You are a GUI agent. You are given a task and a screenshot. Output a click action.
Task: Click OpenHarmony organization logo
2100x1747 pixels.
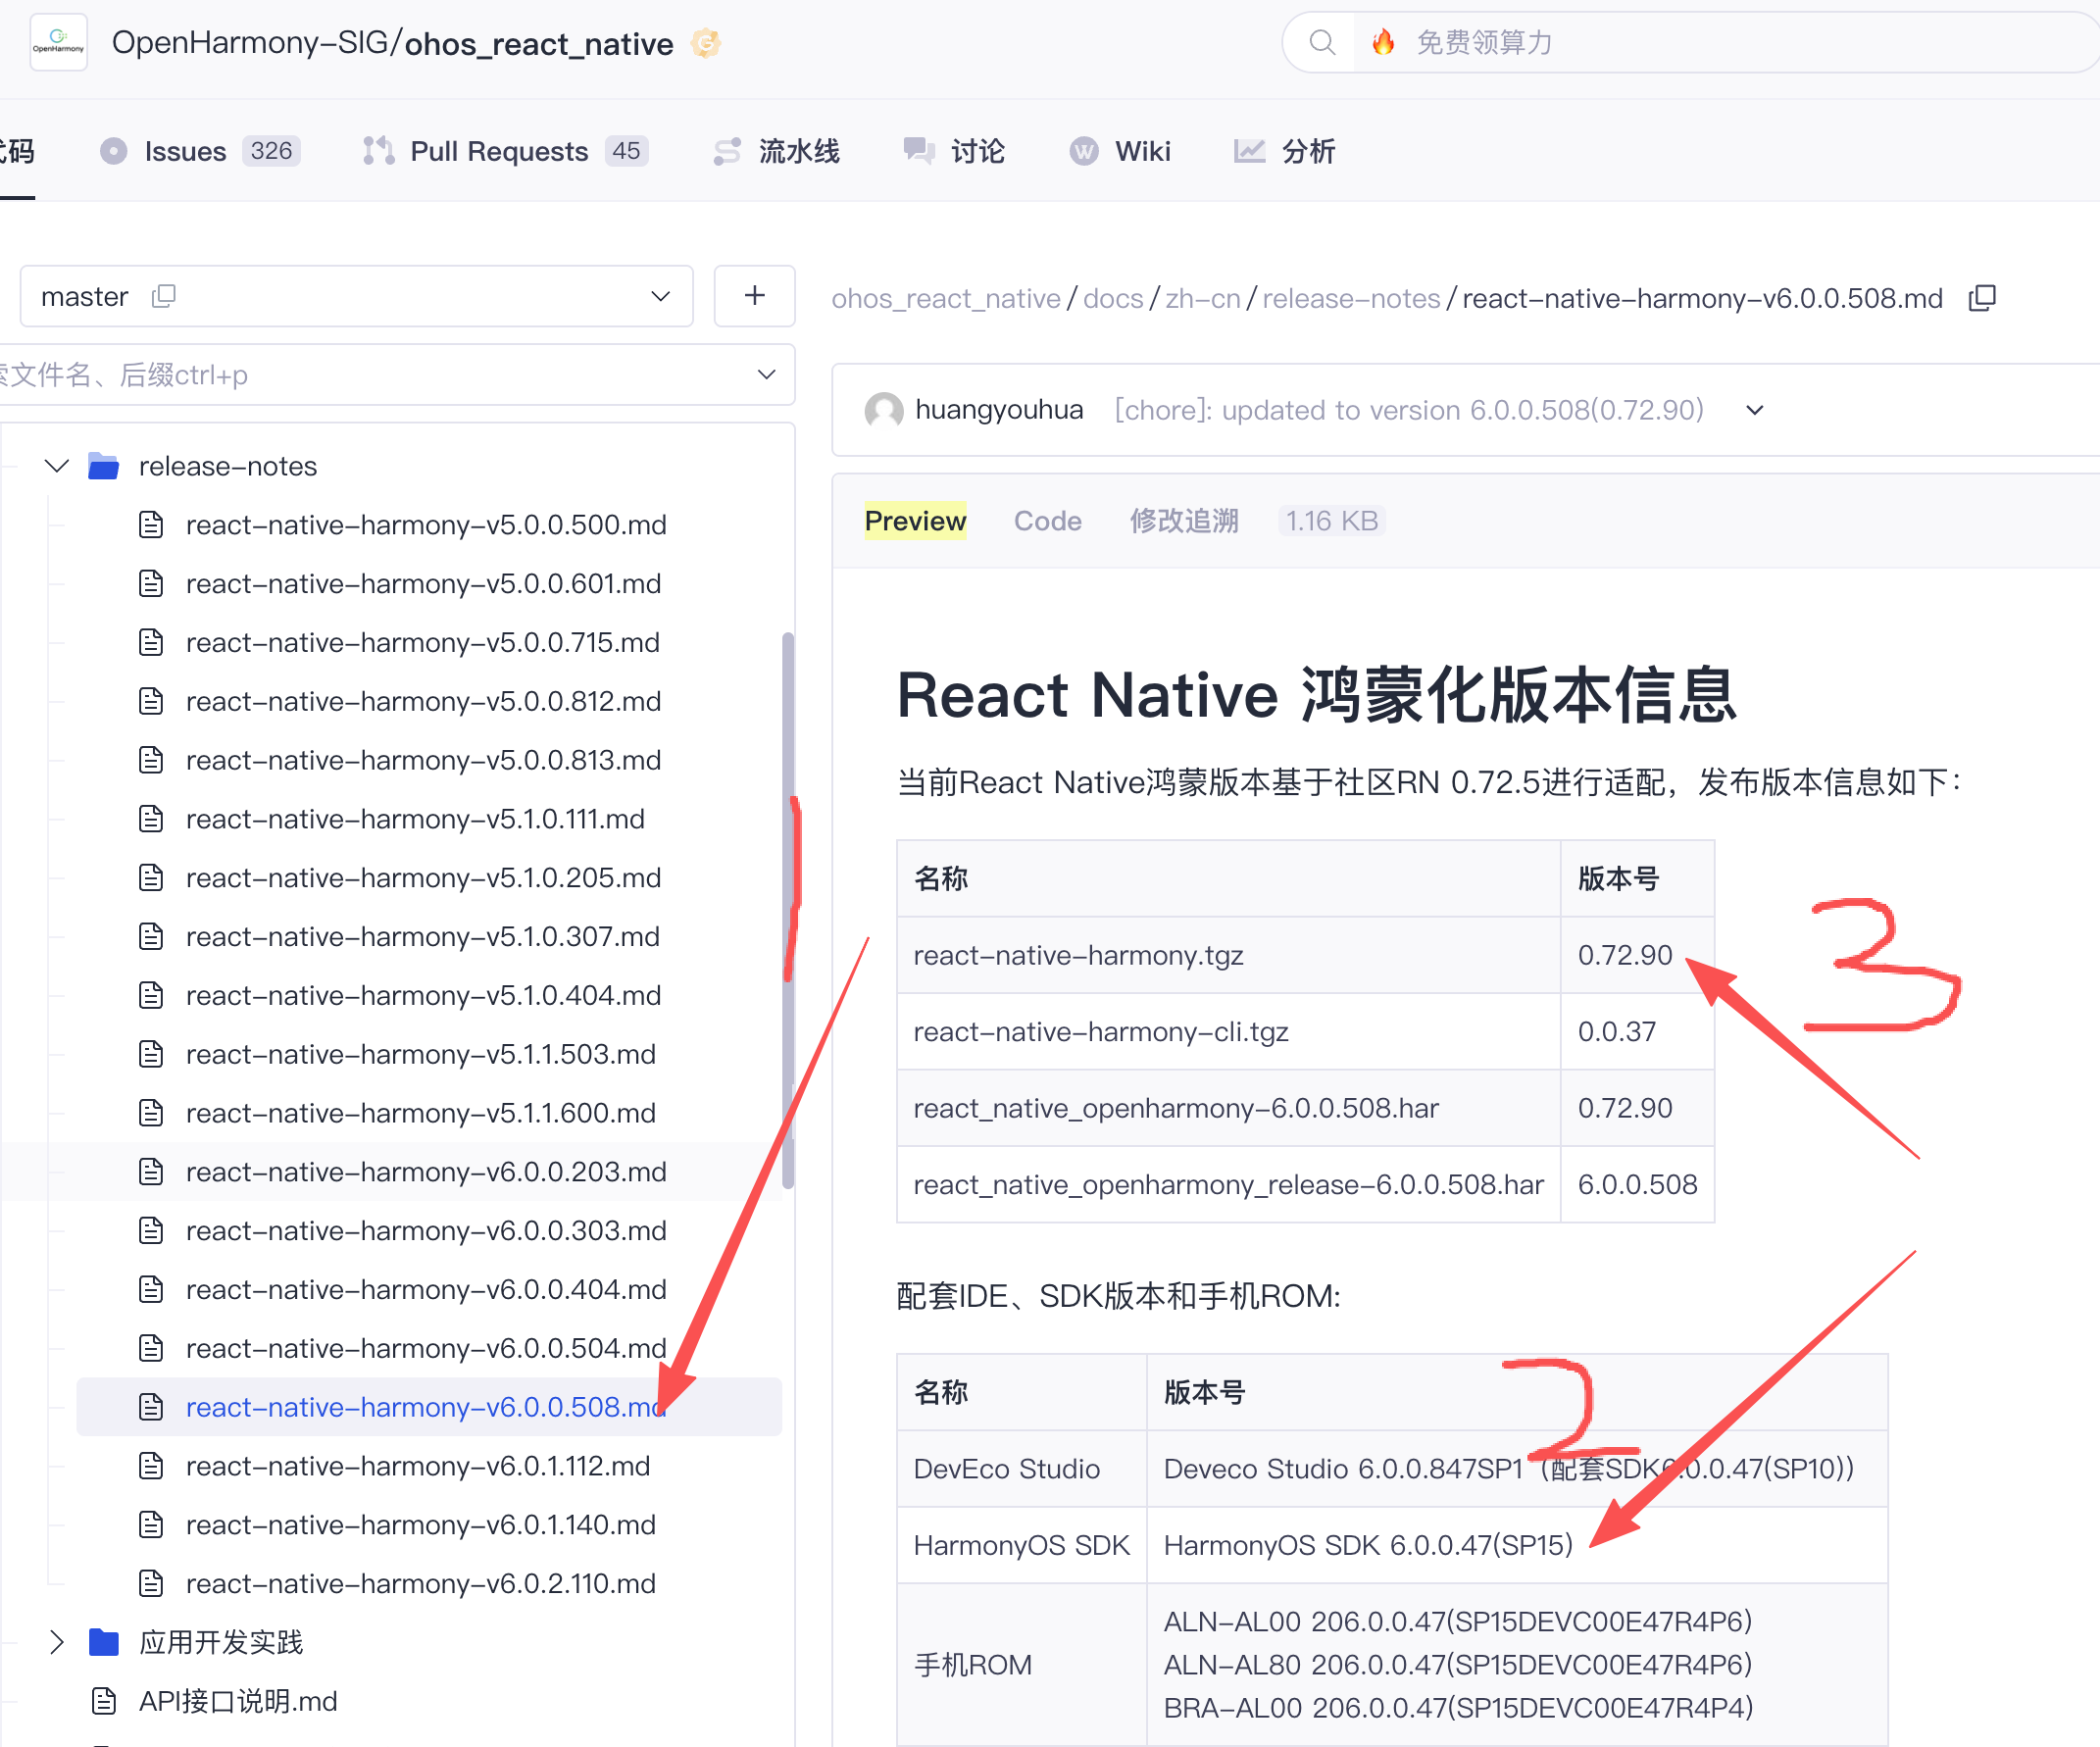[x=58, y=42]
